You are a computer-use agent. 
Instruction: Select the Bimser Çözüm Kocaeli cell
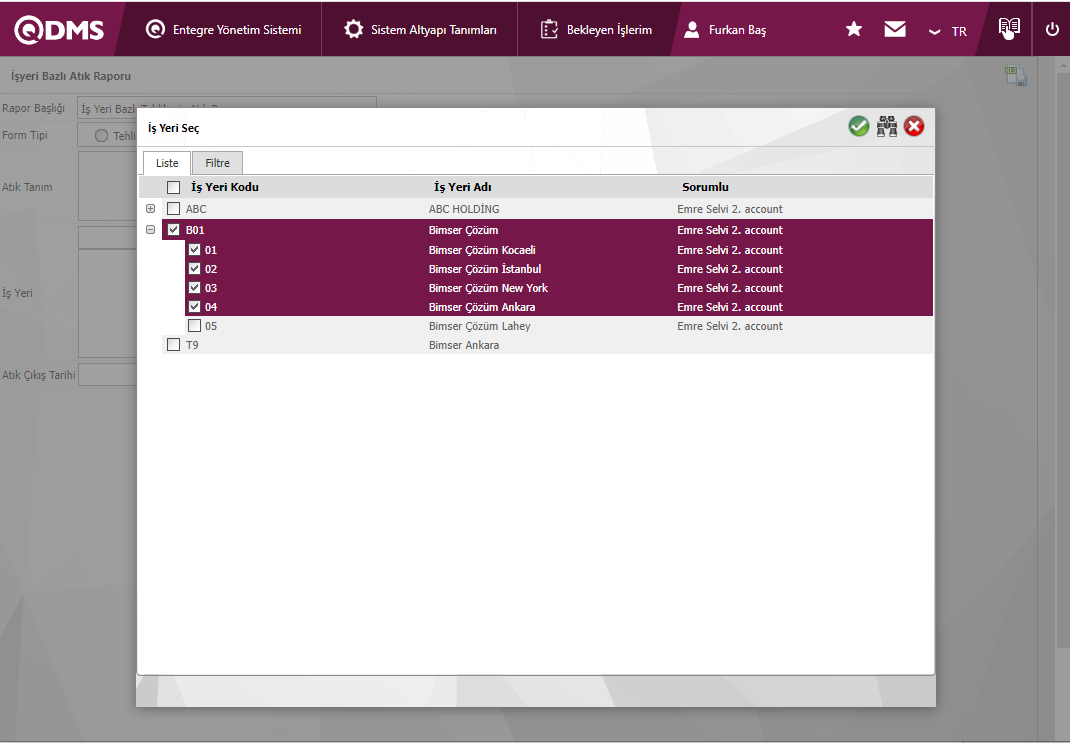pos(482,250)
